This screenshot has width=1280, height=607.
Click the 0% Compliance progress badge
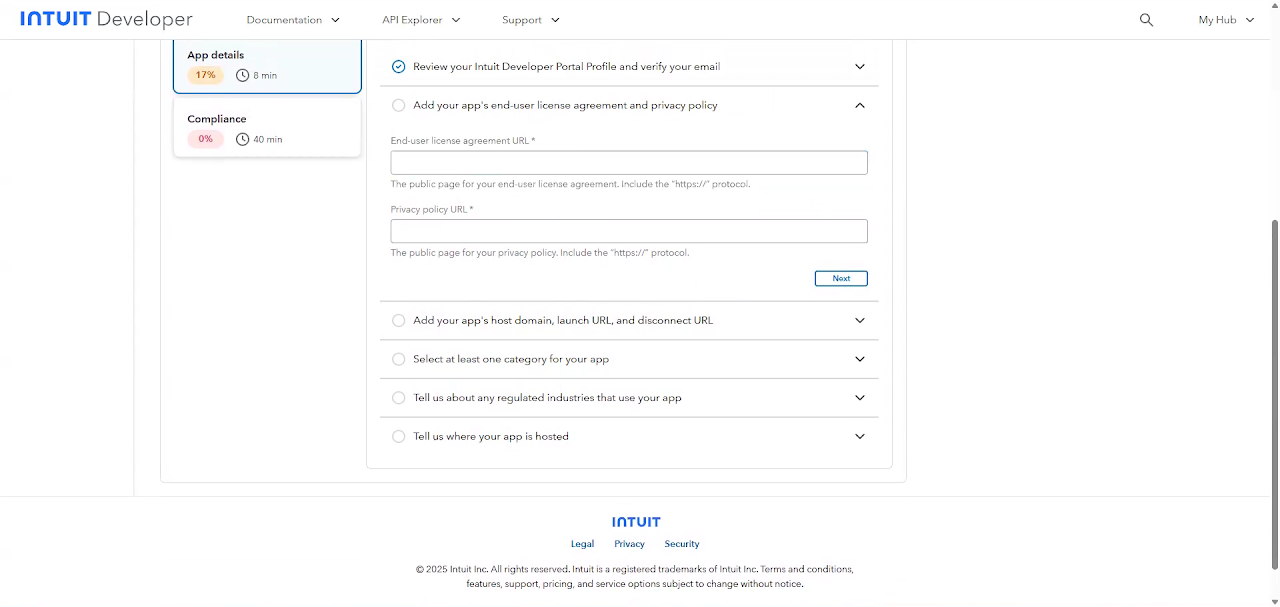[205, 139]
